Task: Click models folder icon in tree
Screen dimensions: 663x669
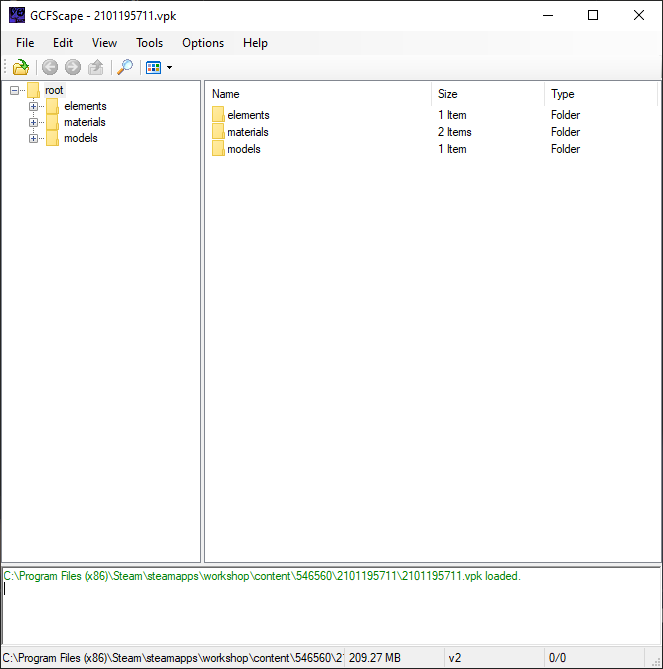Action: [52, 138]
